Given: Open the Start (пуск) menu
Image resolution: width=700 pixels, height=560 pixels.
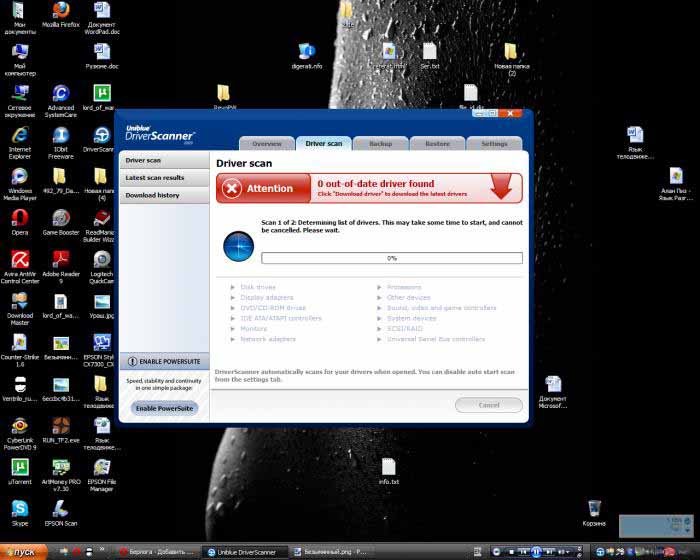Looking at the screenshot, I should (24, 552).
